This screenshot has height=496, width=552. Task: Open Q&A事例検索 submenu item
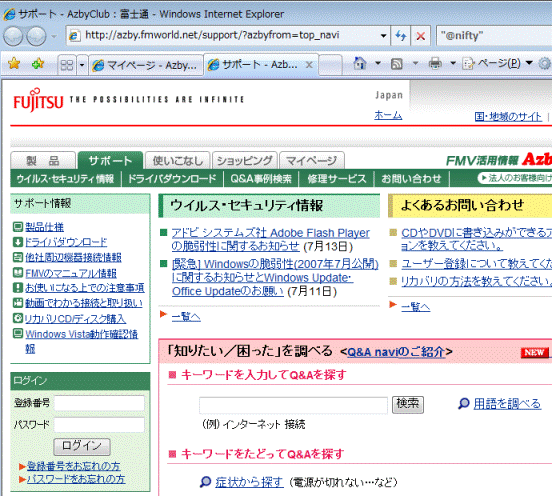(261, 179)
